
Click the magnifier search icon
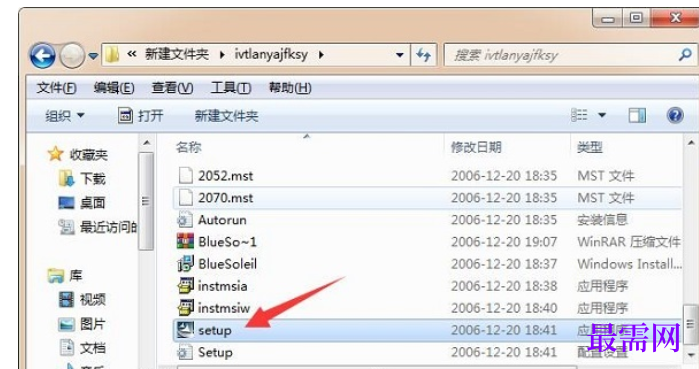click(685, 55)
